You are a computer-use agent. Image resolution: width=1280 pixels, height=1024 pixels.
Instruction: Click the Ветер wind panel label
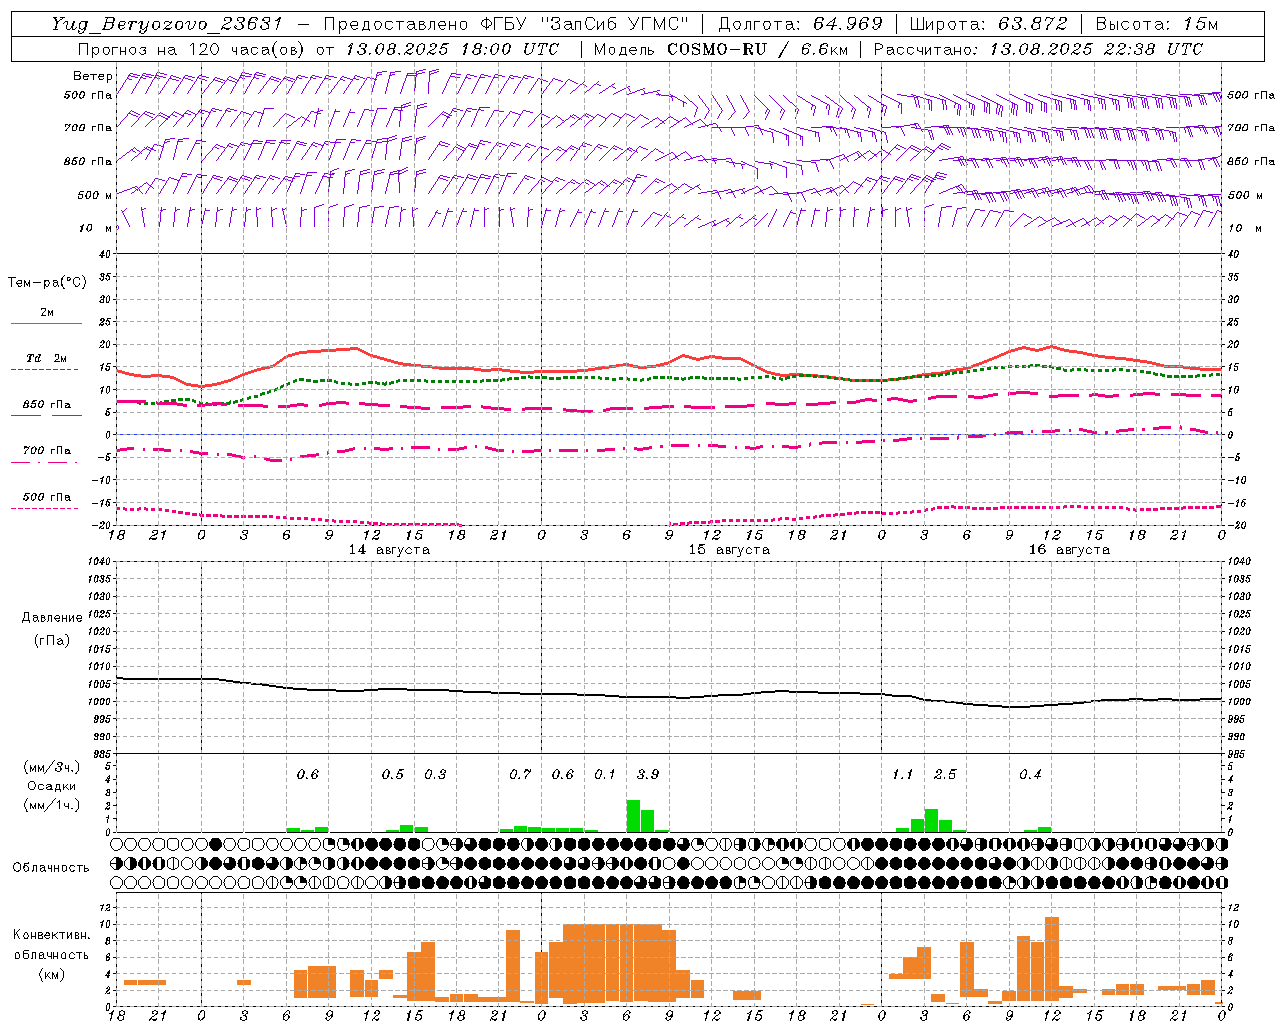click(93, 76)
